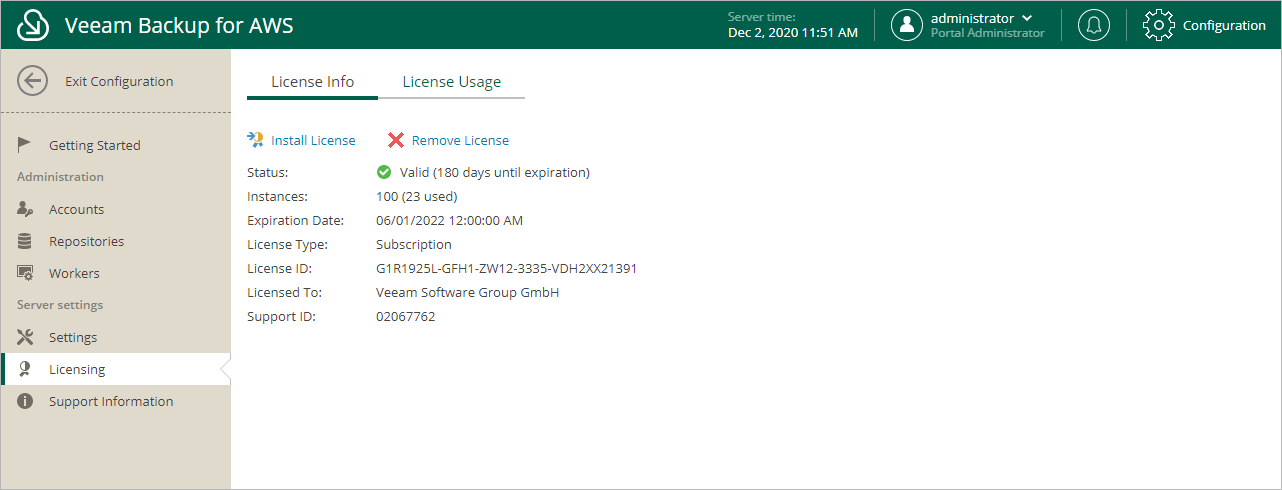Click the red X Remove License icon

click(x=396, y=140)
